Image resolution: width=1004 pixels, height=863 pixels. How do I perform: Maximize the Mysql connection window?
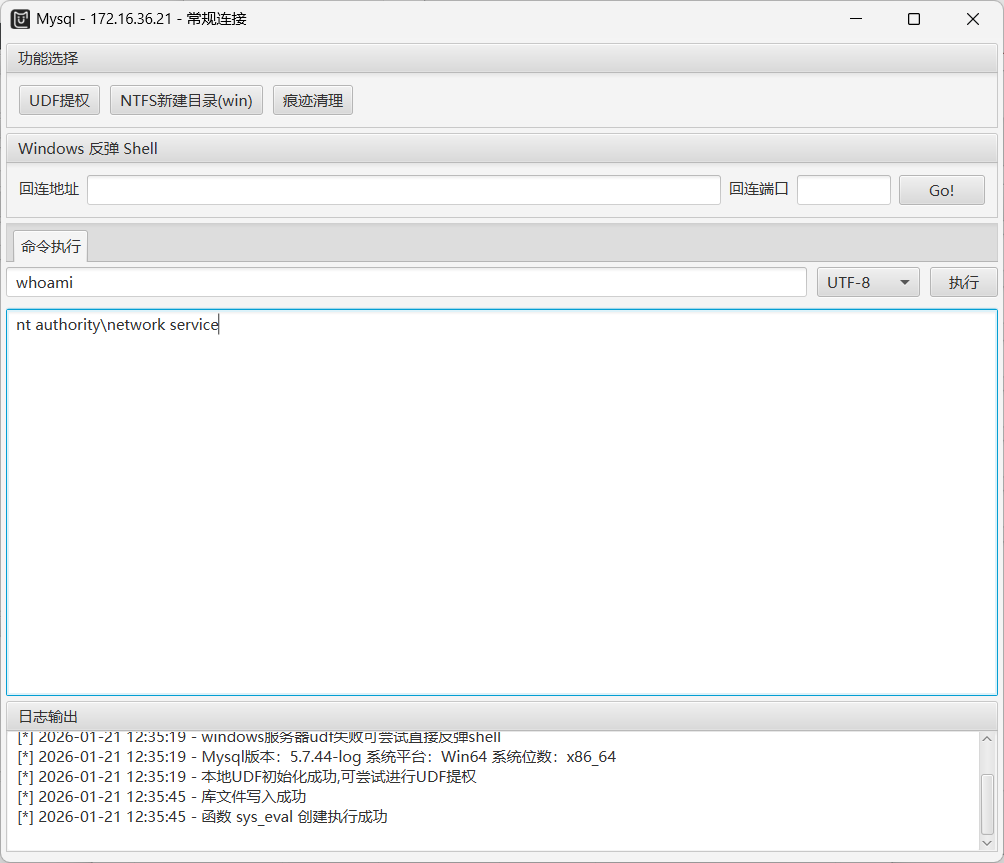click(x=913, y=19)
